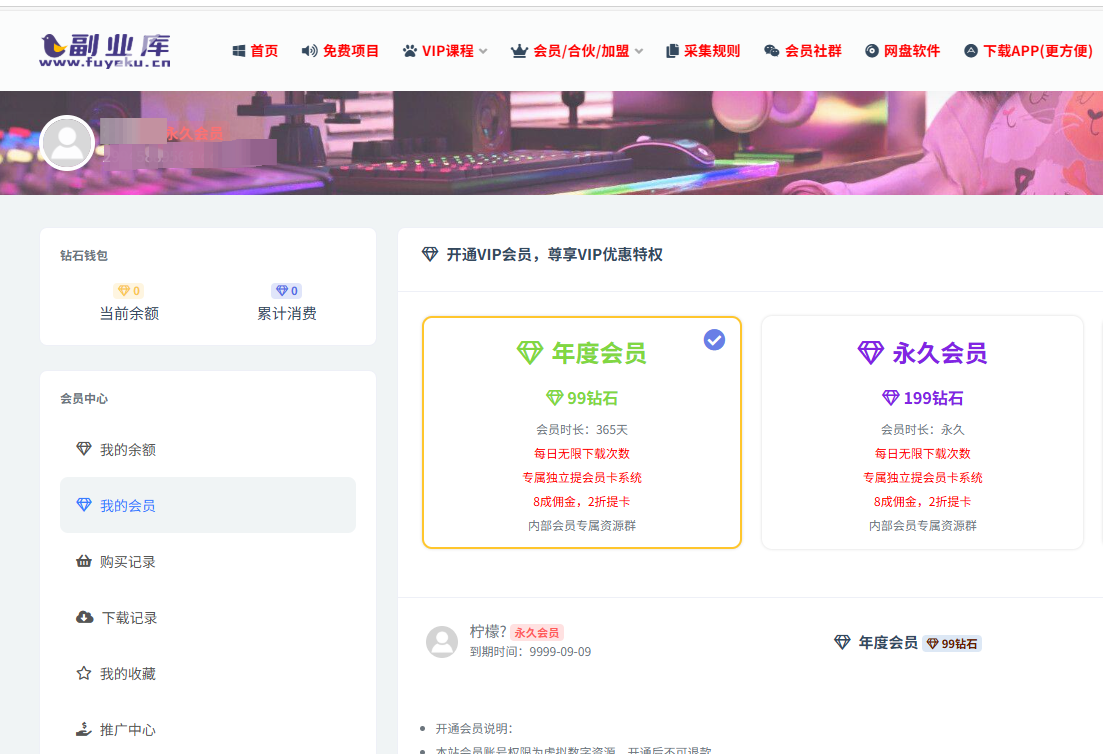Click the 开通会员说明 bullet text

click(x=474, y=728)
